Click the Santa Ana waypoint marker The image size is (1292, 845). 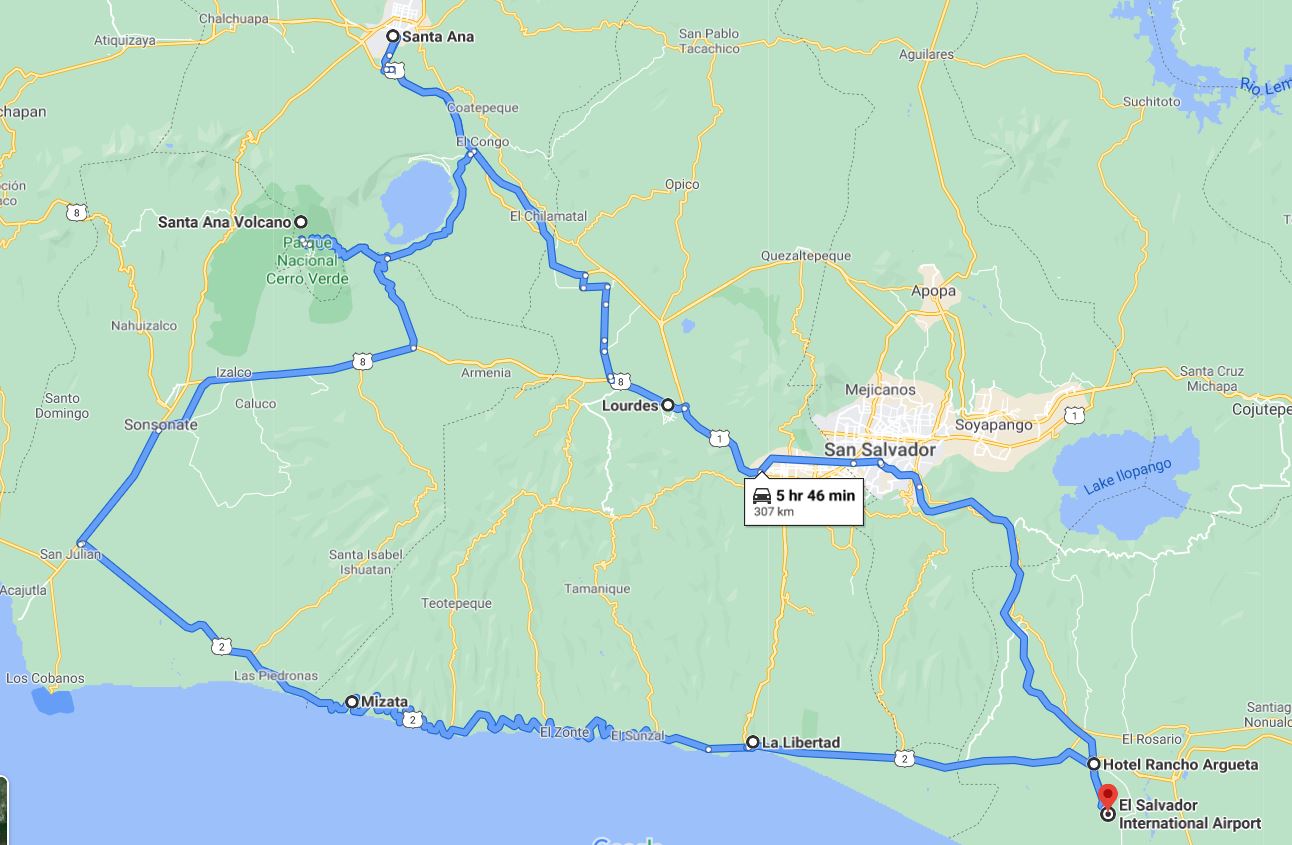click(393, 36)
